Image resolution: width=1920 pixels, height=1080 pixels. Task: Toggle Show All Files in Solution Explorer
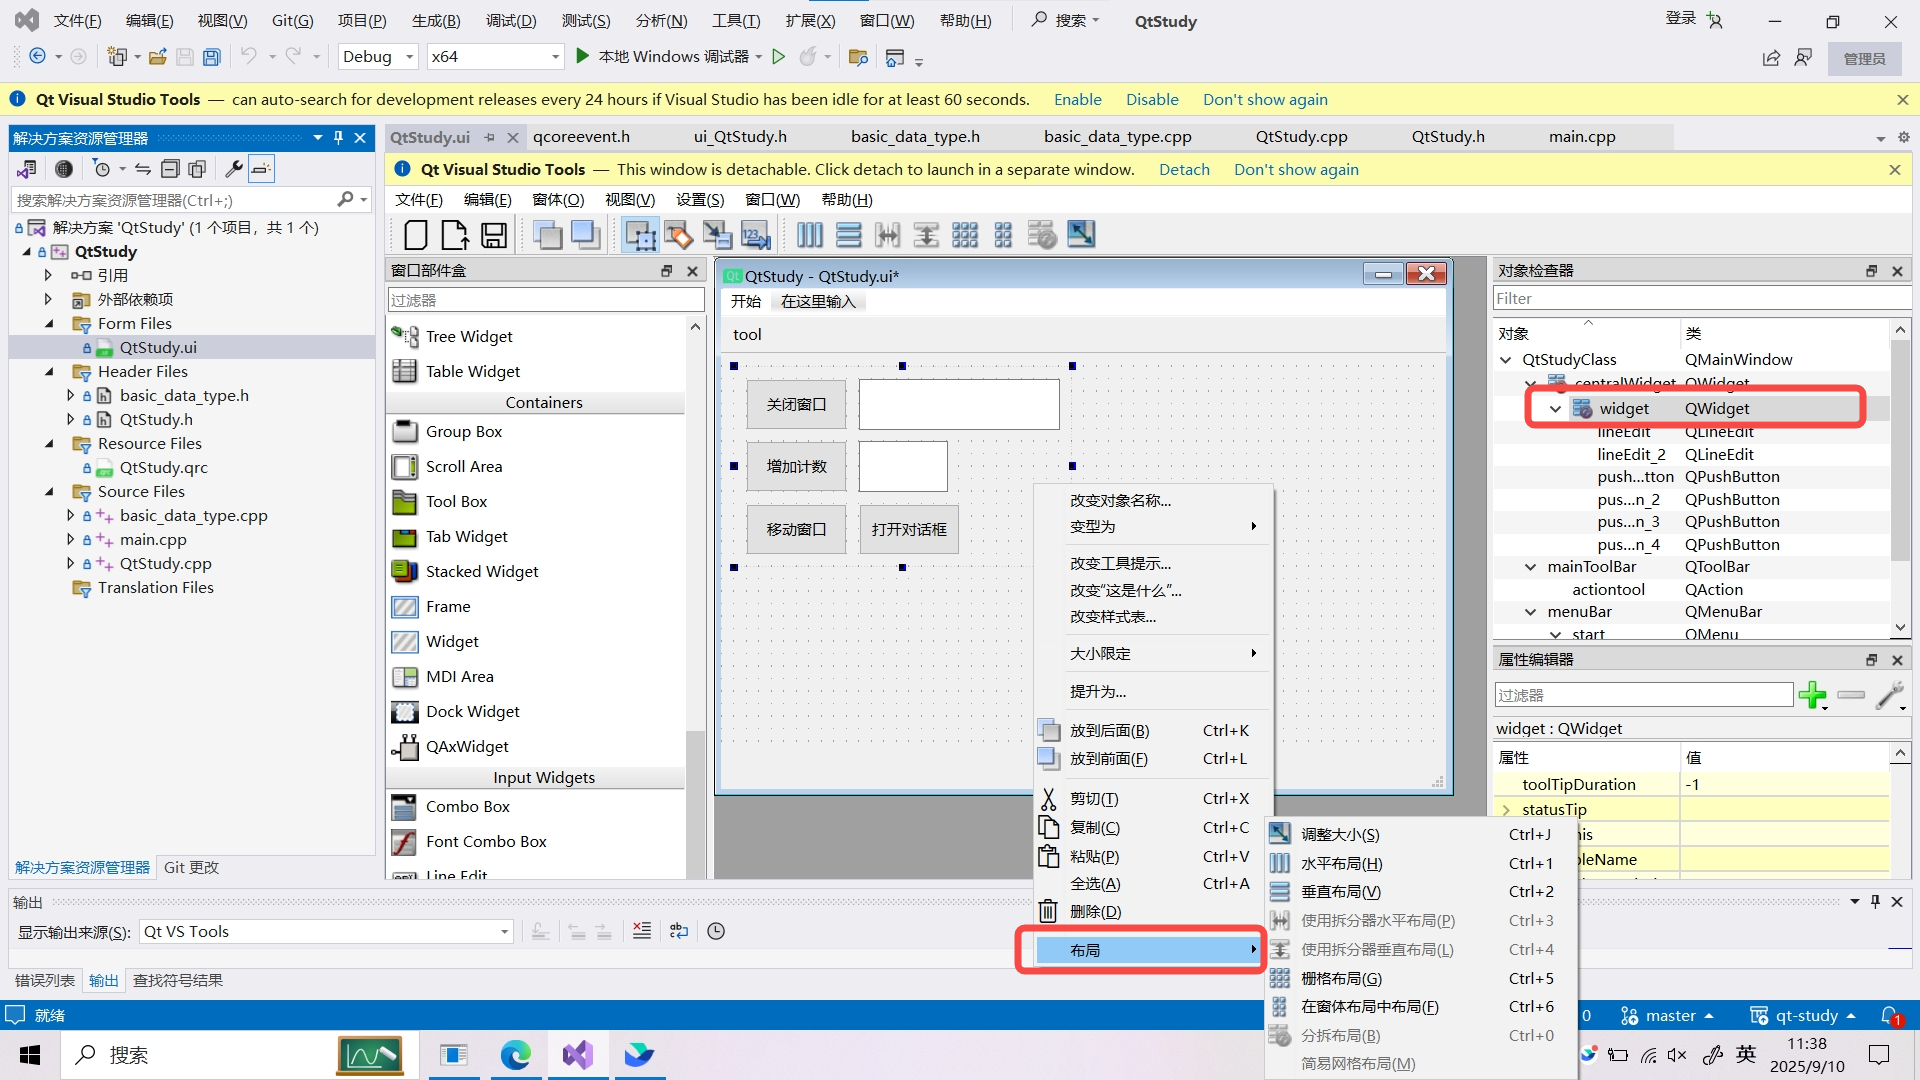pos(197,169)
